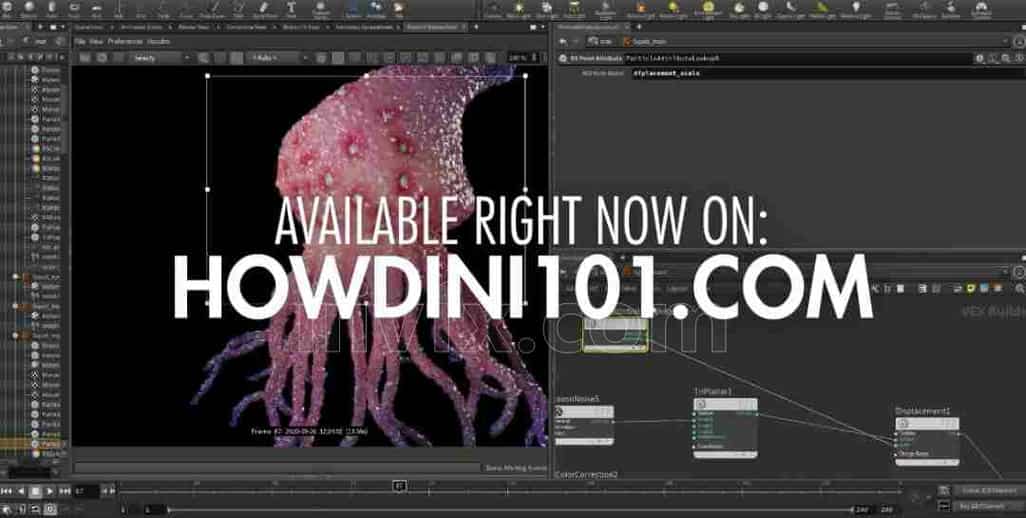Select the L-System shelf tool
The image size is (1026, 518).
pos(353,8)
